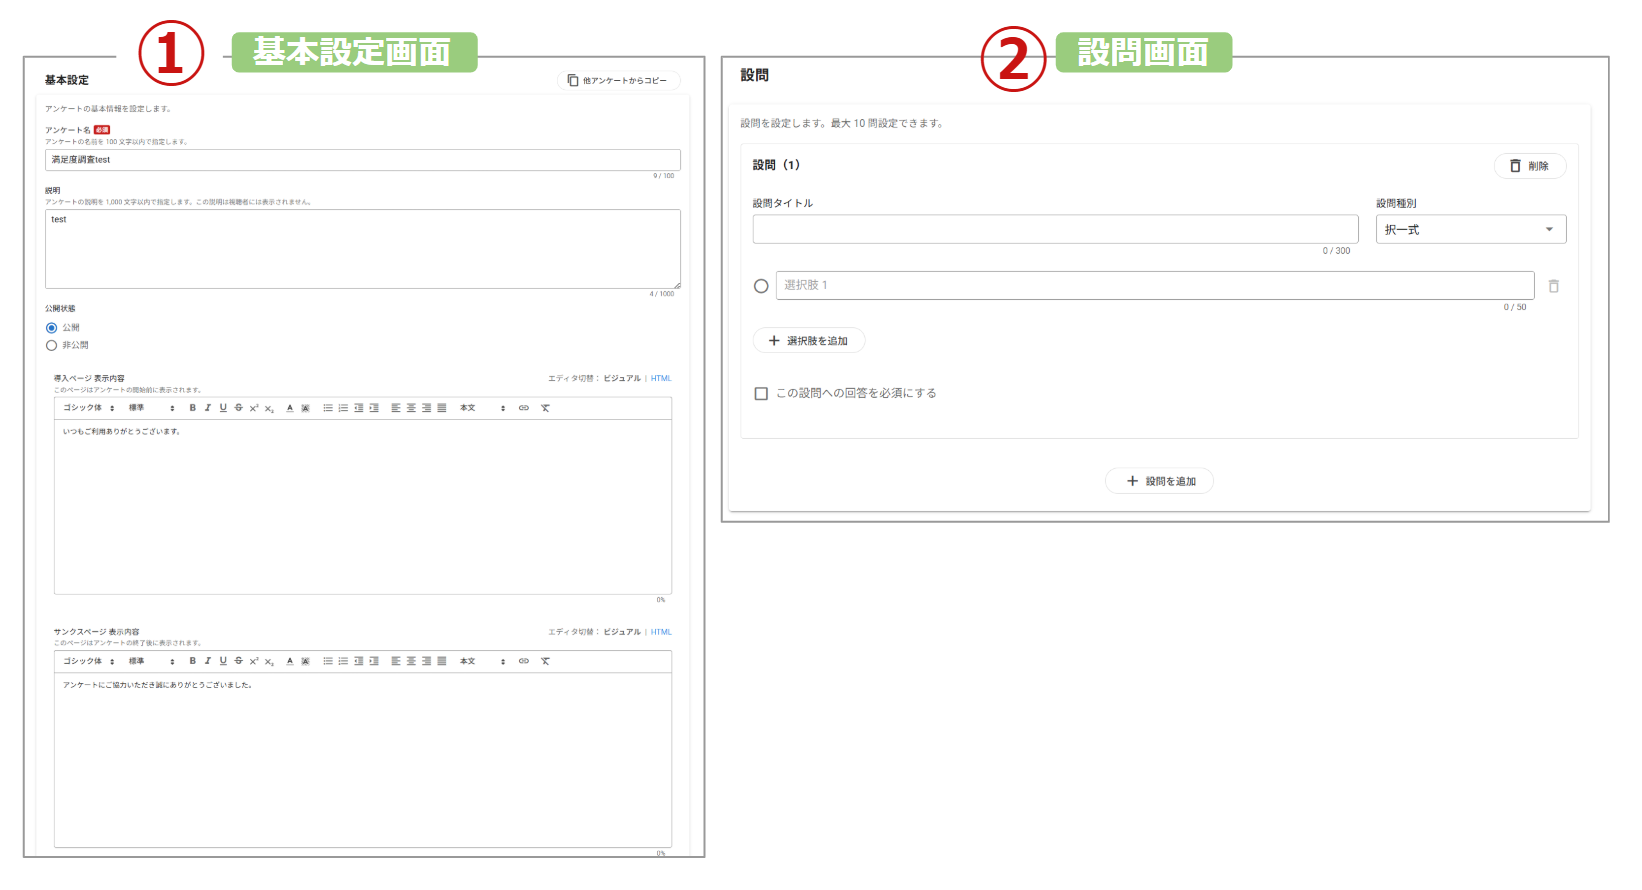
Task: Click the 設問タイトル input field
Action: pyautogui.click(x=1055, y=229)
